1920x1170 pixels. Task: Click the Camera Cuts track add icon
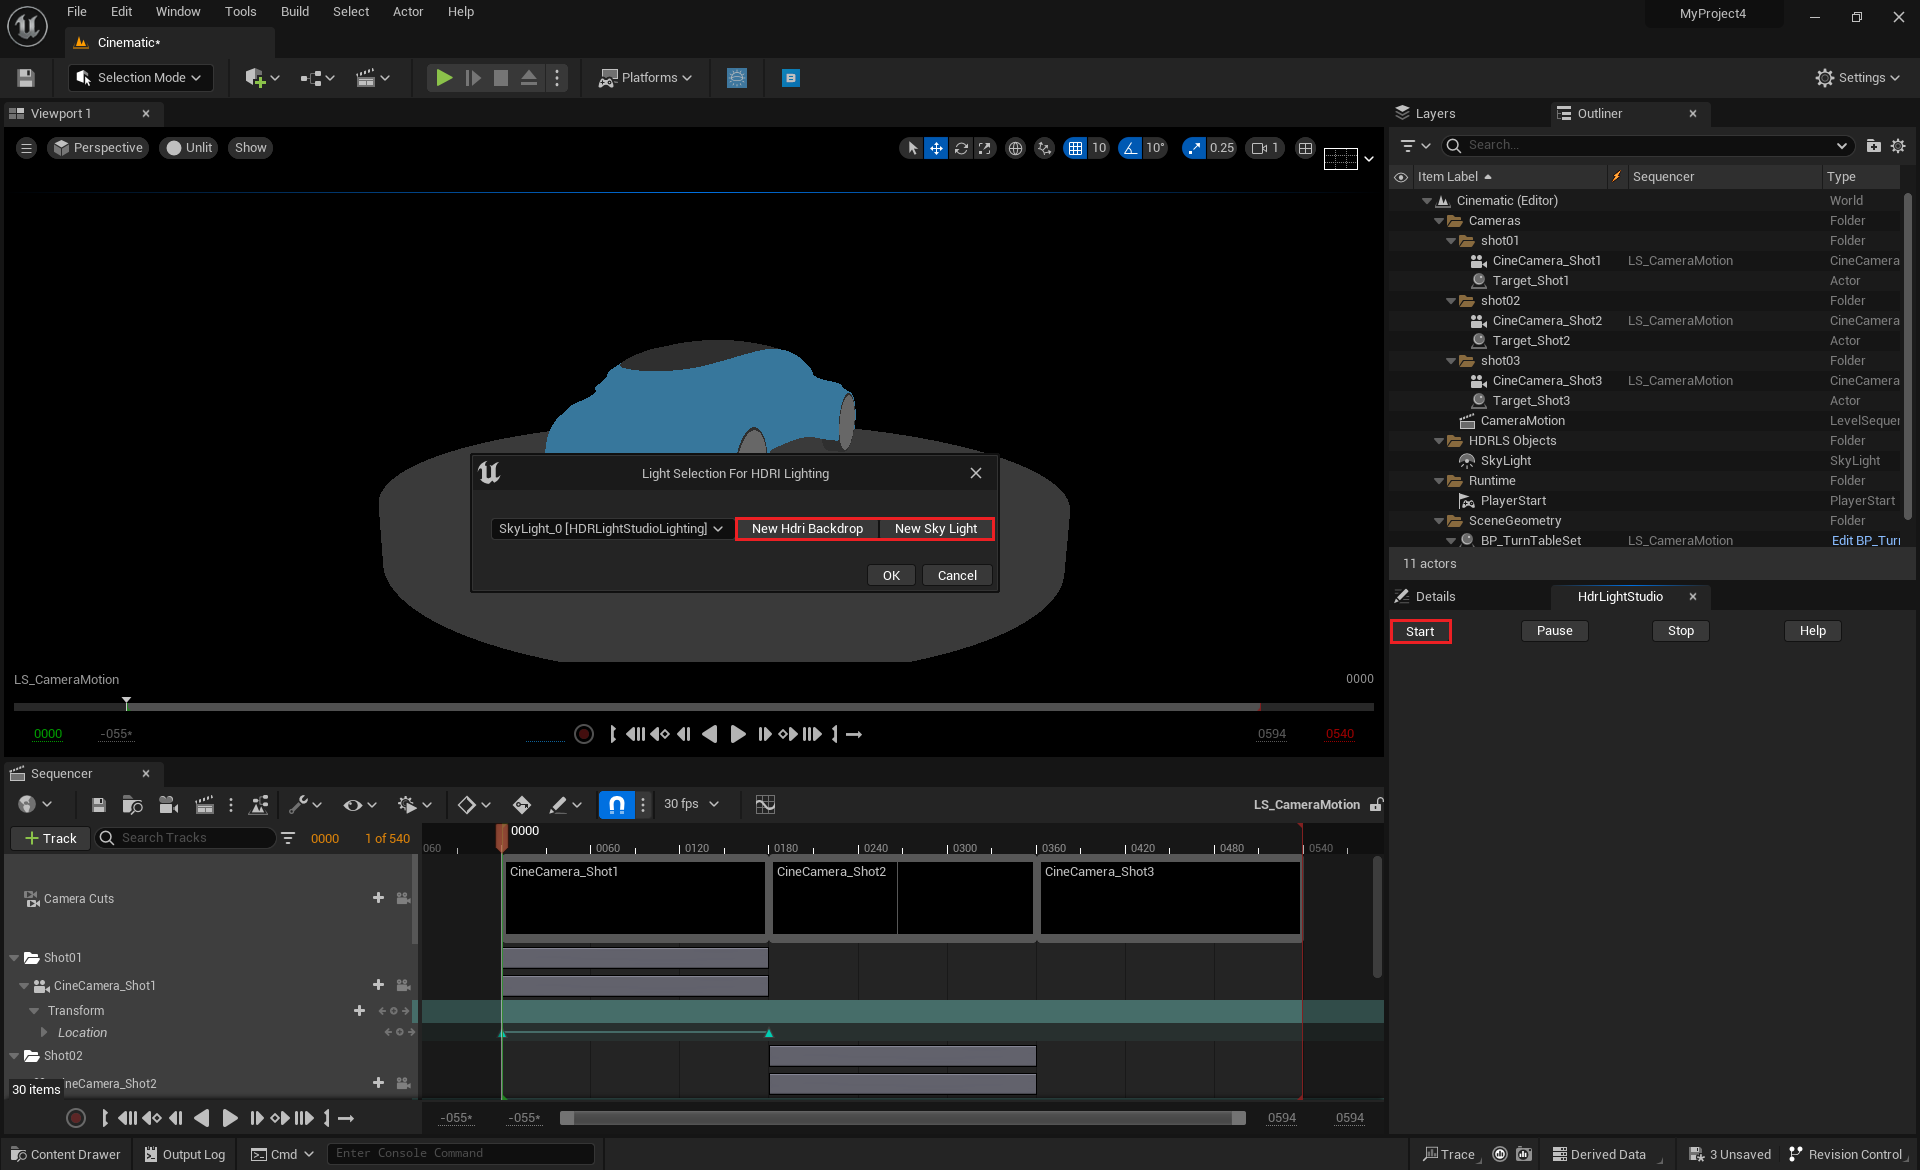pos(379,898)
